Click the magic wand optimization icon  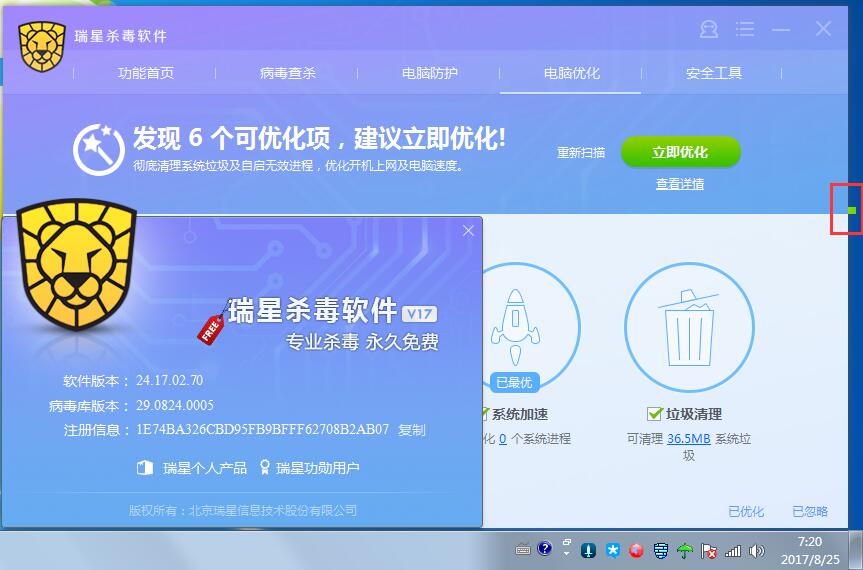point(99,150)
